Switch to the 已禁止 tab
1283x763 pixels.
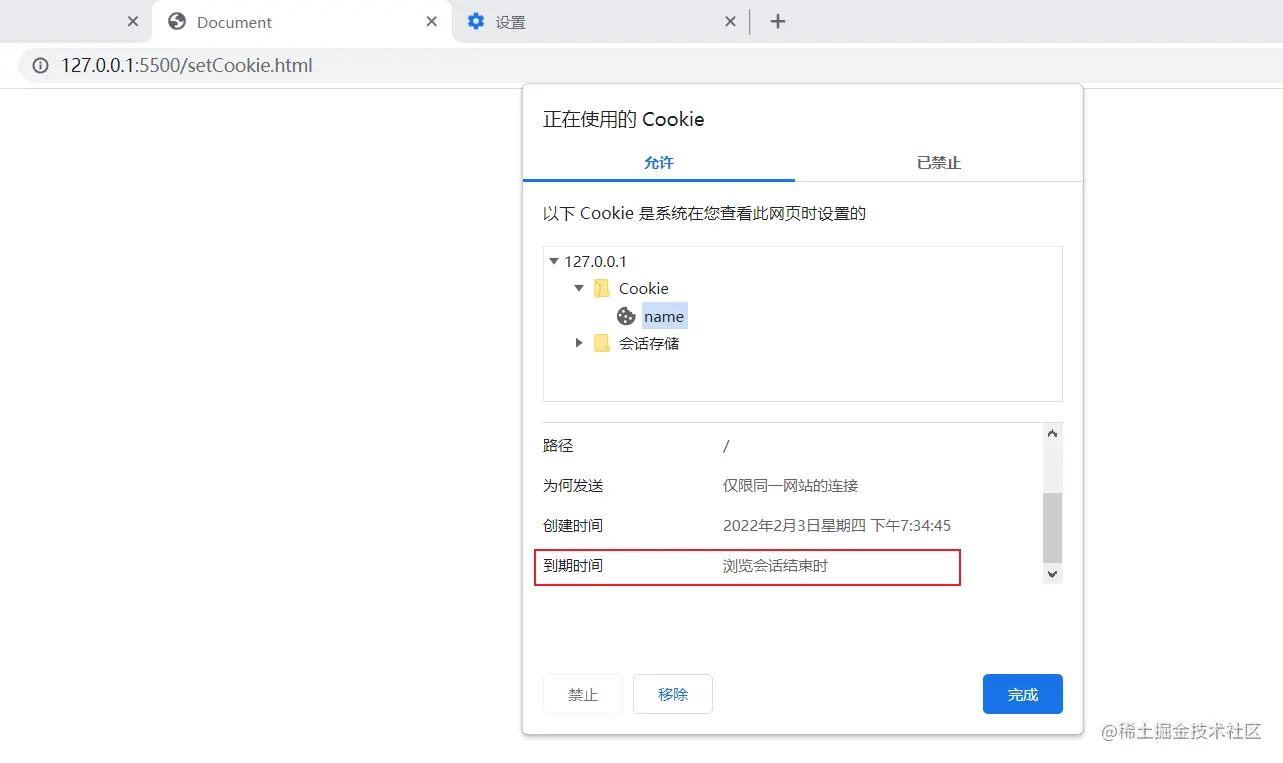coord(937,162)
